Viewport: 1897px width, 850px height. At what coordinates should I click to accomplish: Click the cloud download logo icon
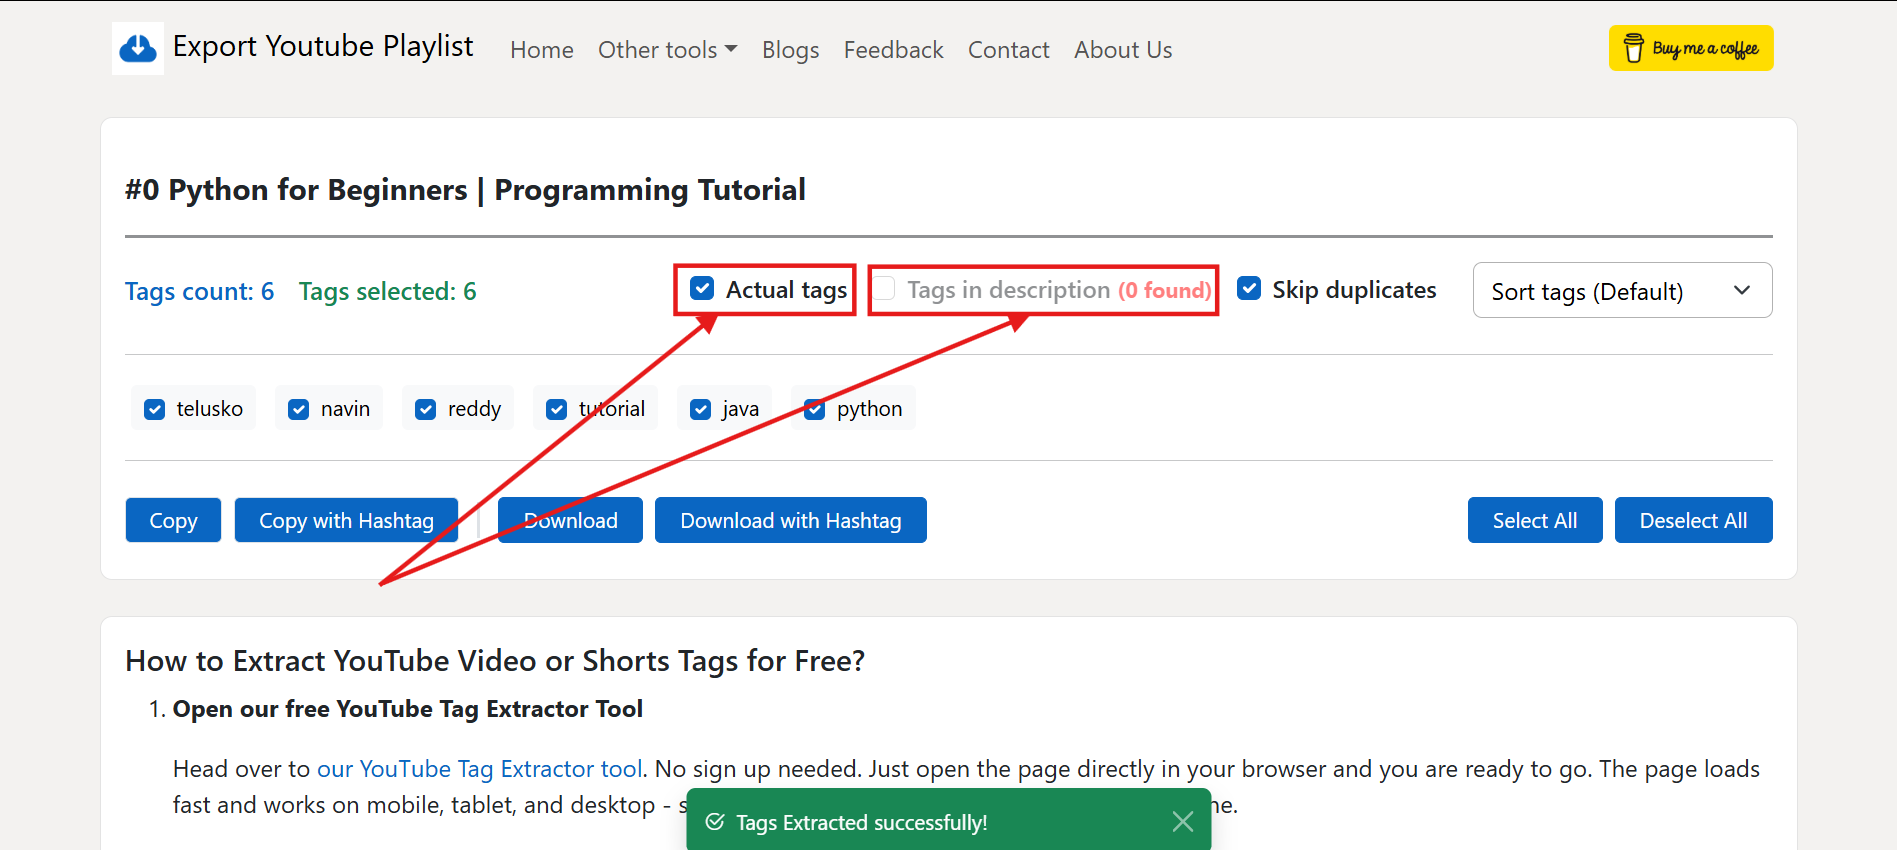coord(138,48)
